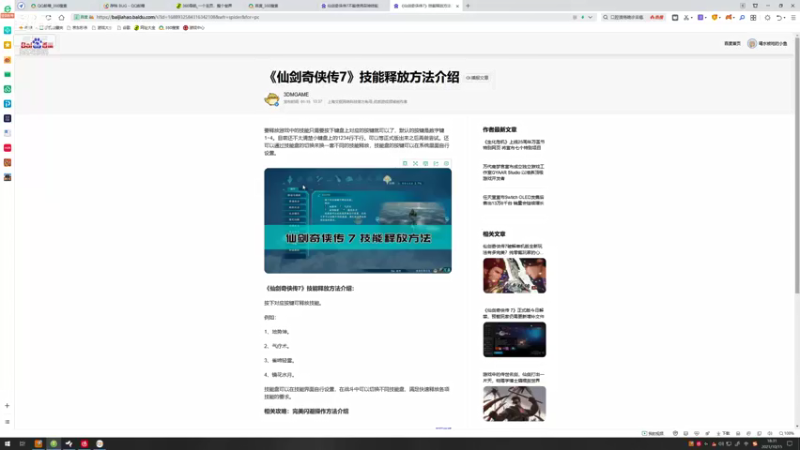Click the red sidebar app icon
This screenshot has height=450, width=800.
click(x=8, y=148)
